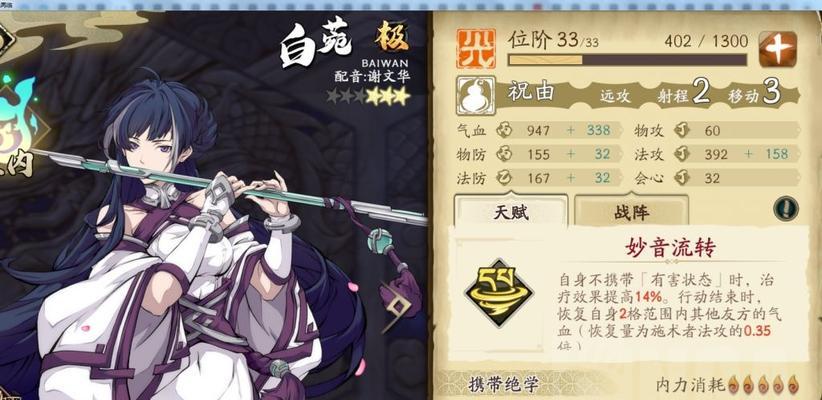
Task: Click the 妙音流转 talent skill icon
Action: coord(499,292)
